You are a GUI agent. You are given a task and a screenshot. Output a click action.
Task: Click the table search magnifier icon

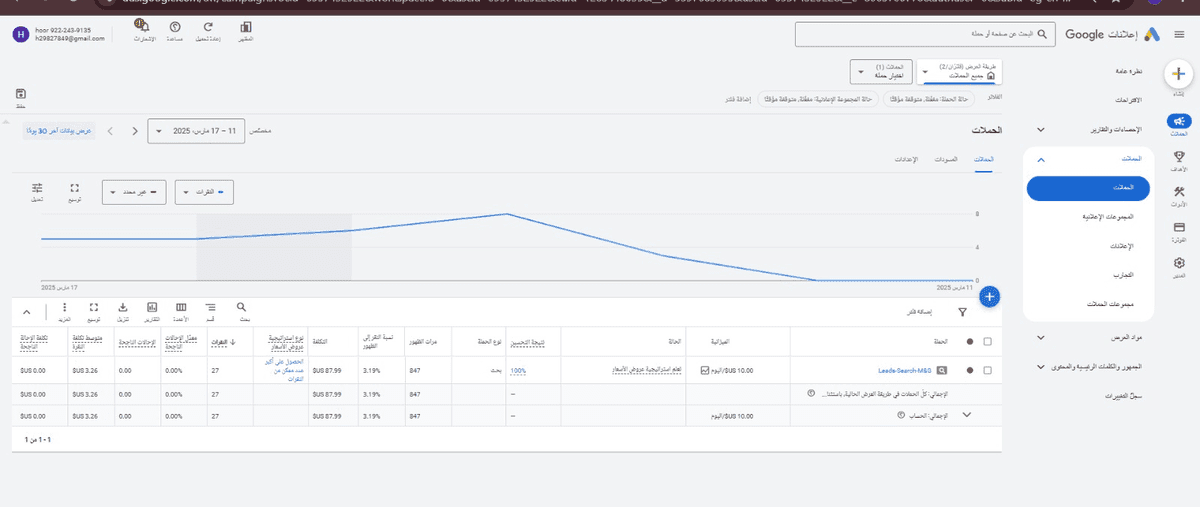[x=242, y=311]
